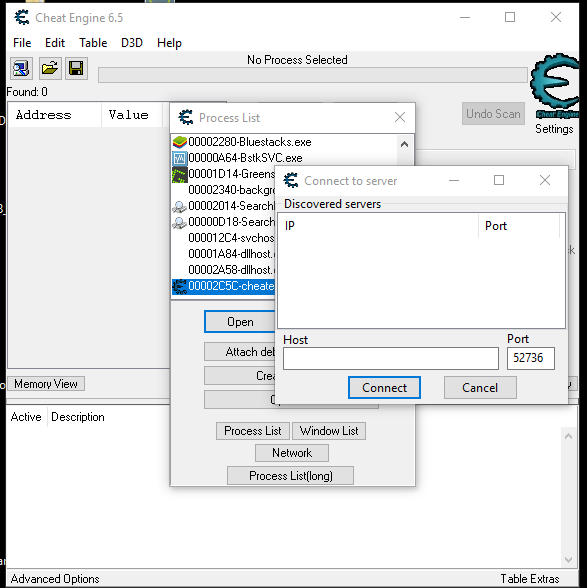The width and height of the screenshot is (587, 588).
Task: Open the Table menu
Action: 93,43
